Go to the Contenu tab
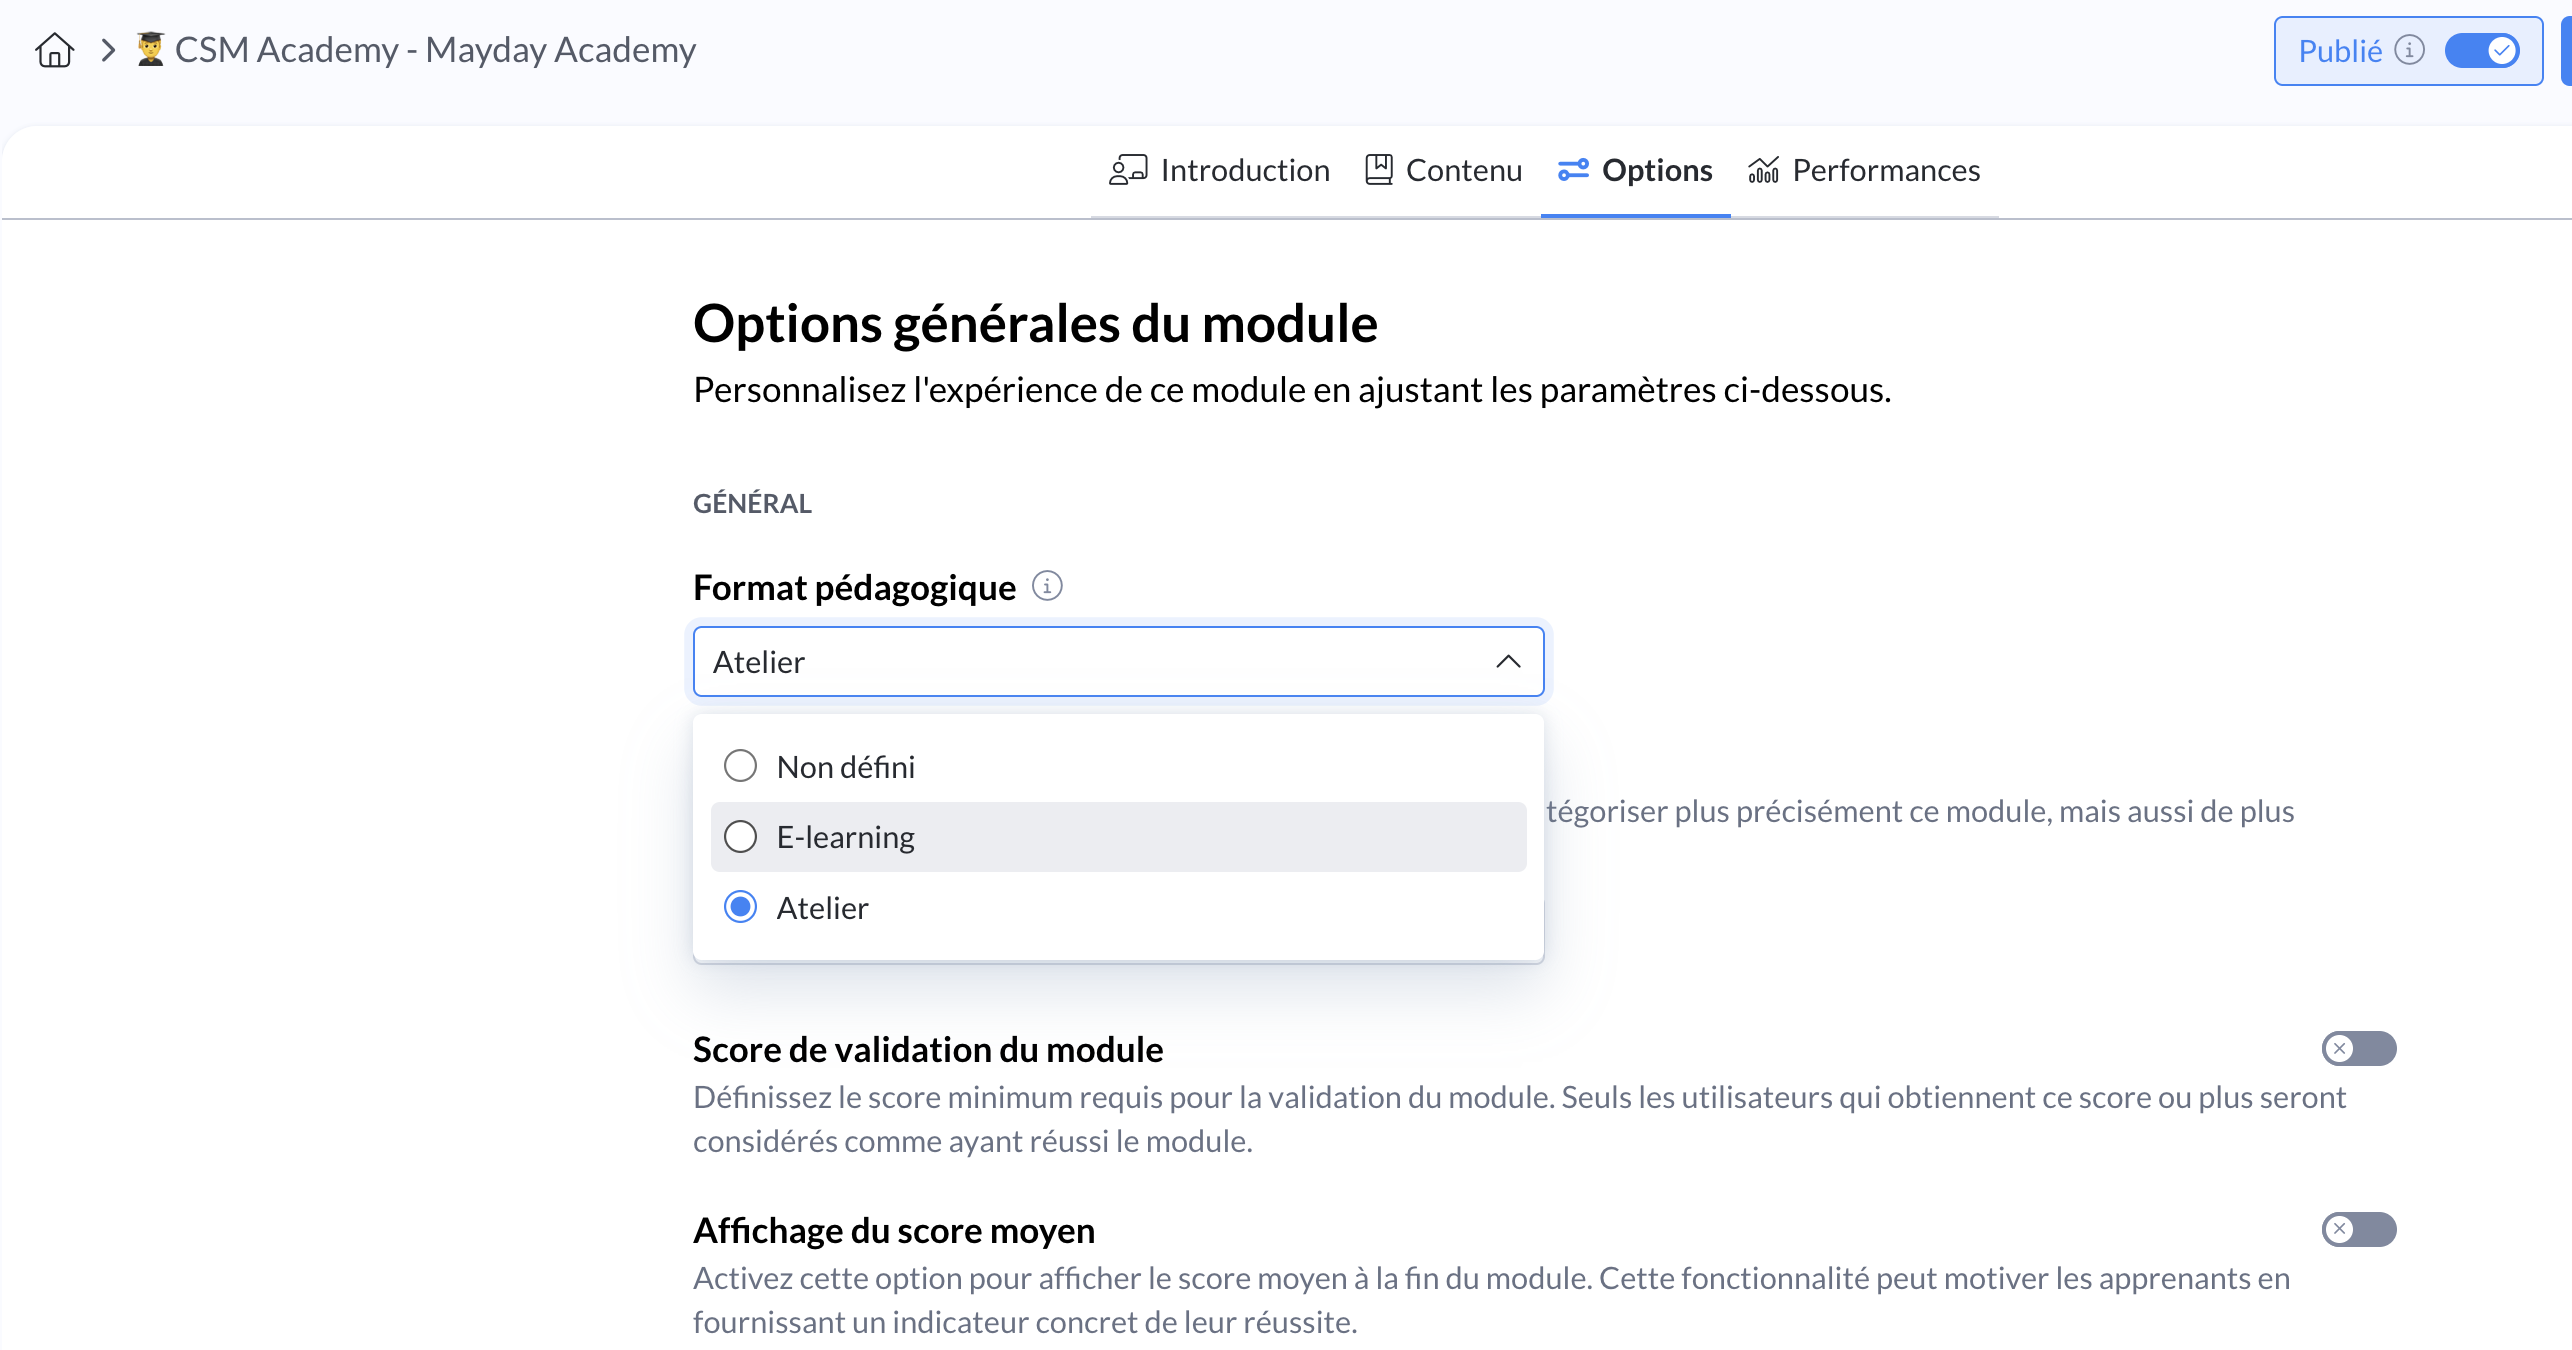2572x1350 pixels. pyautogui.click(x=1444, y=170)
